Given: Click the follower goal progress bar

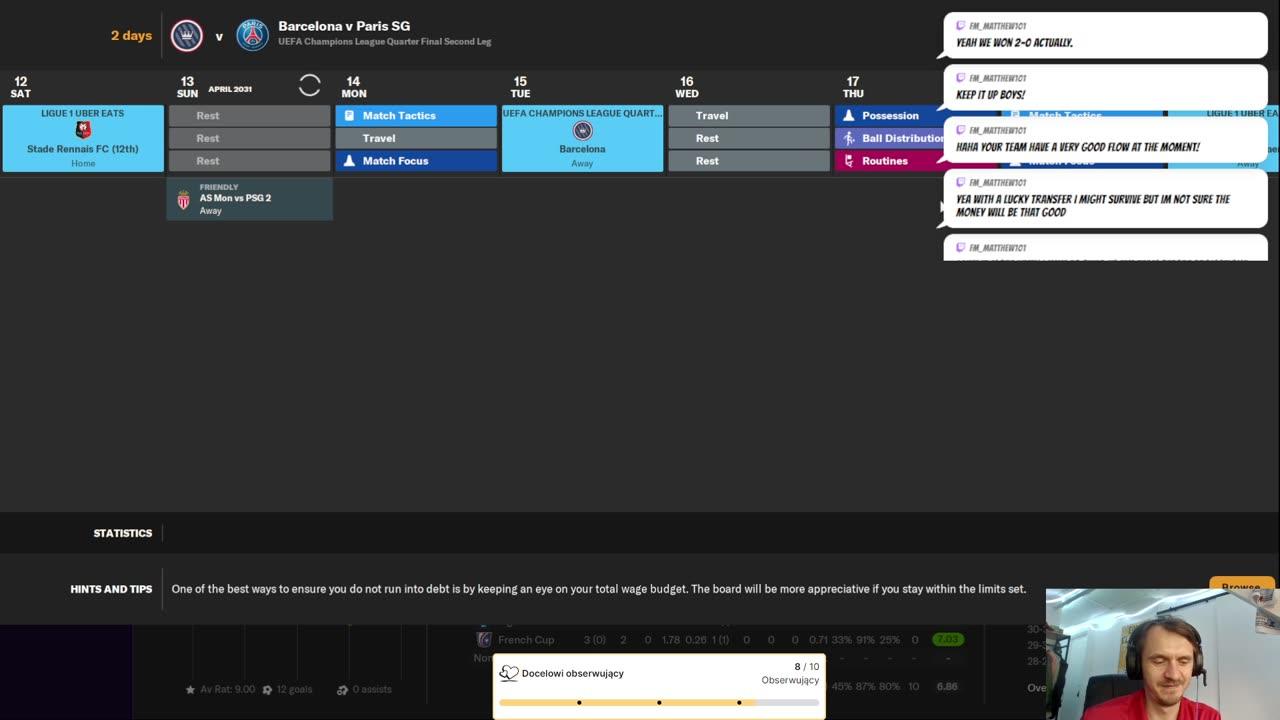Looking at the screenshot, I should point(659,703).
